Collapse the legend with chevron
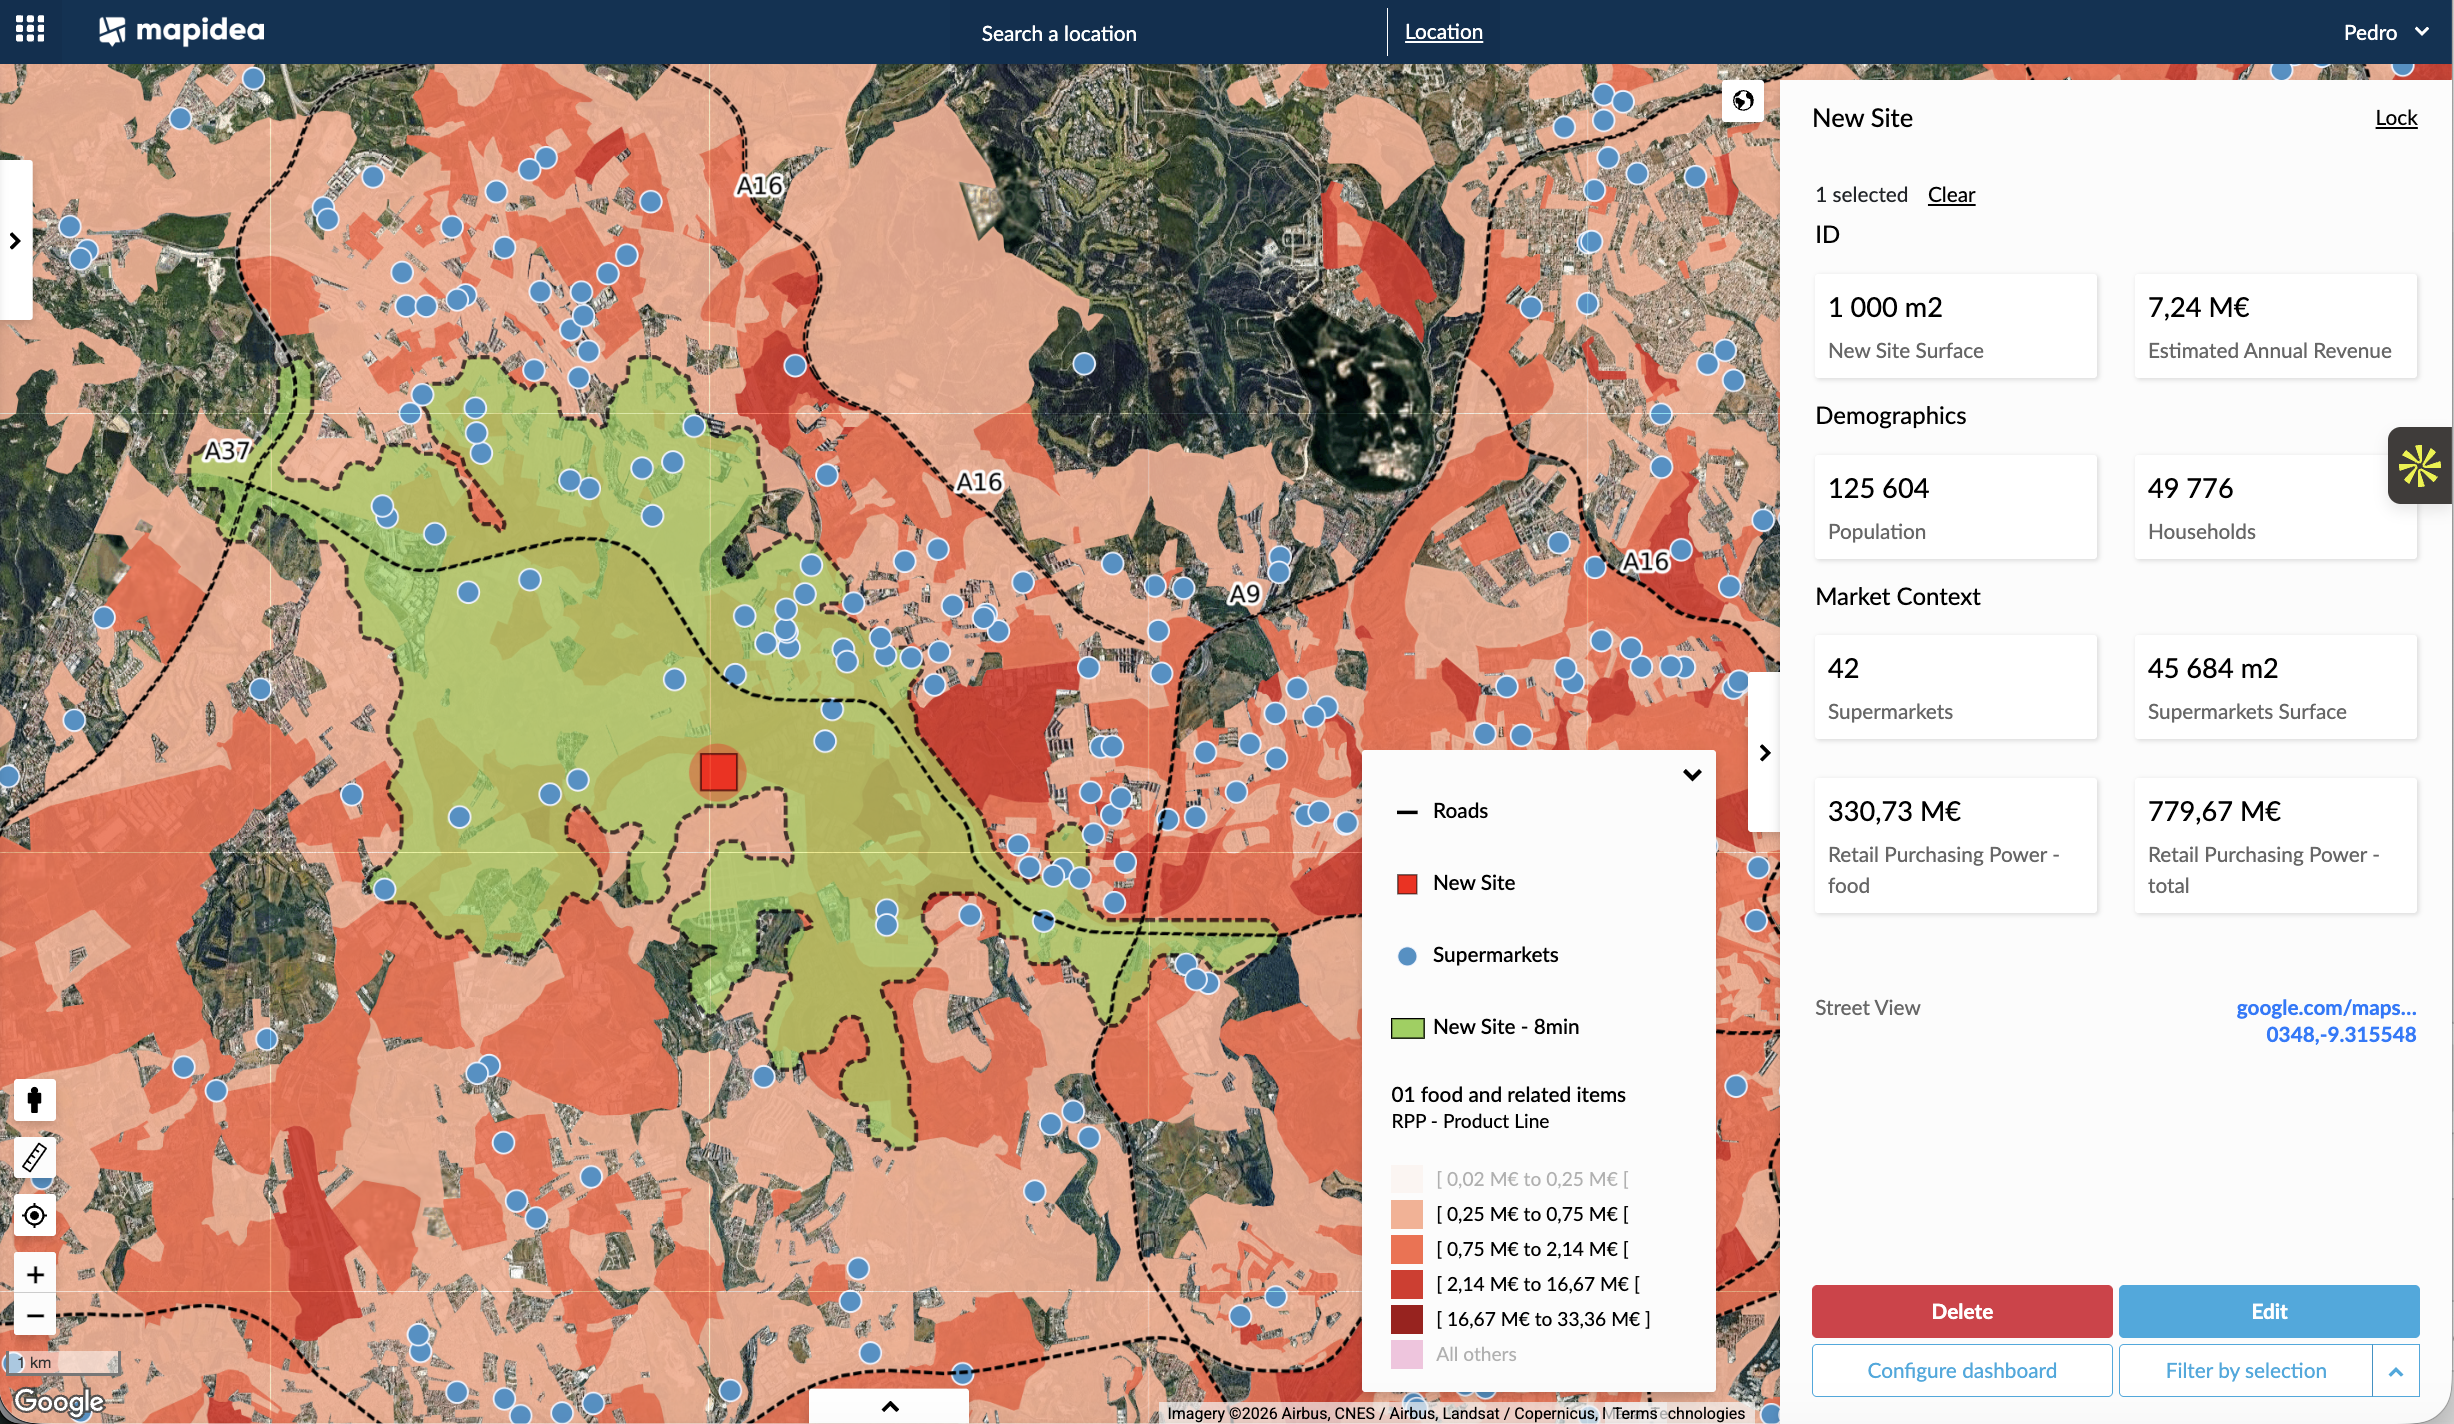 1692,775
